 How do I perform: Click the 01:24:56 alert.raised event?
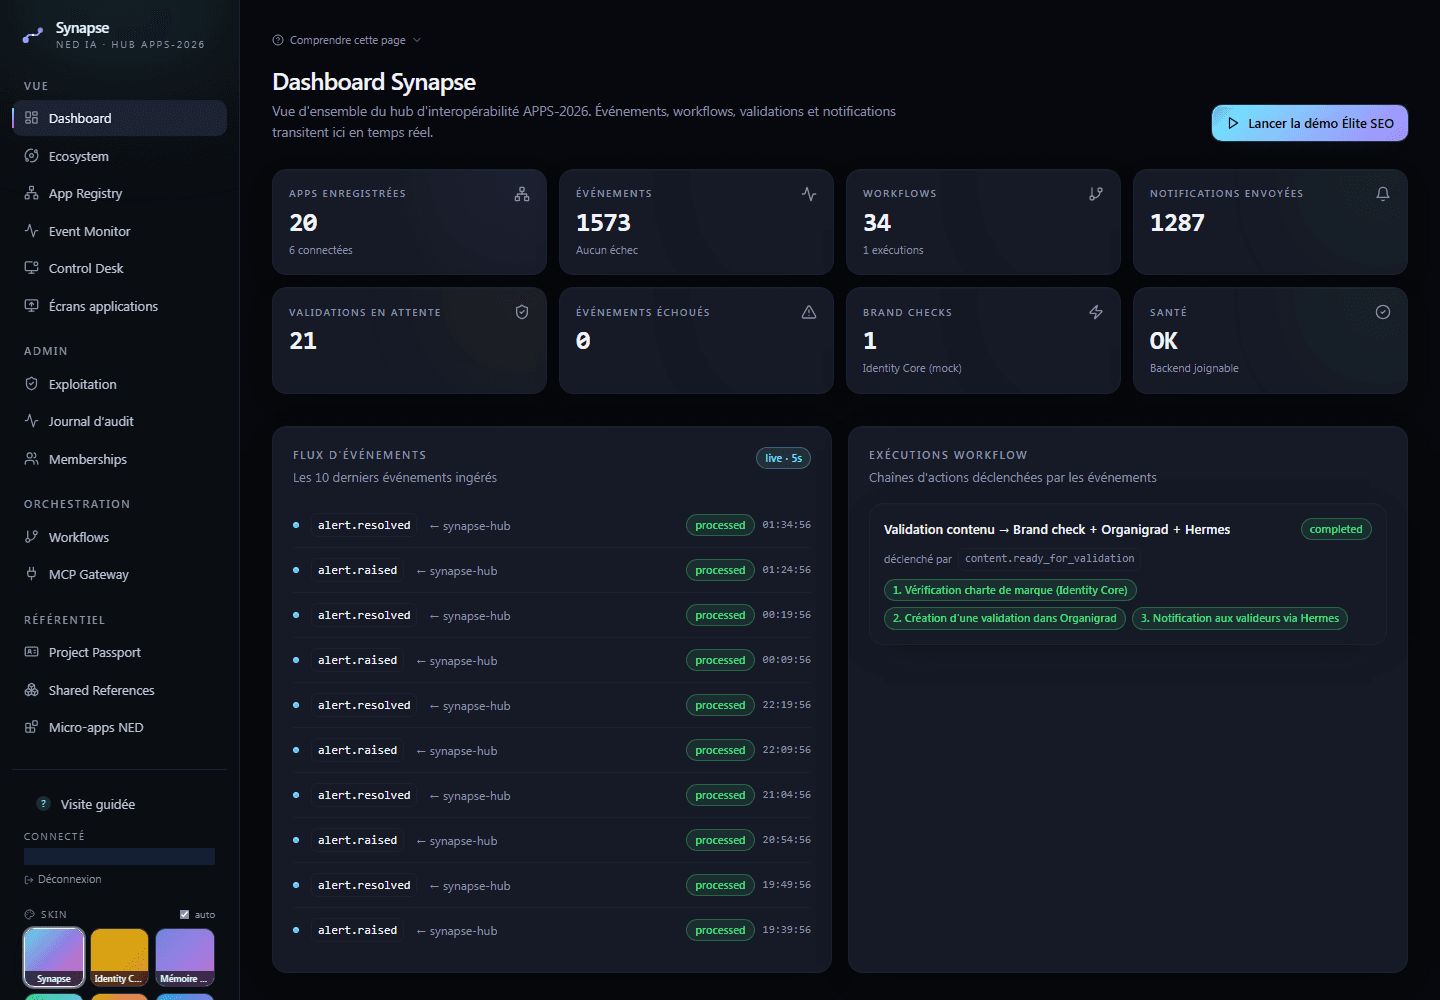tap(552, 570)
